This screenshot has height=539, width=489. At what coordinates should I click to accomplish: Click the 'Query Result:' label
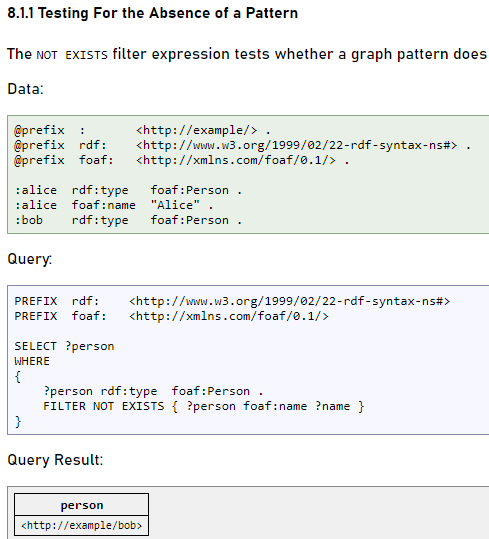click(55, 460)
